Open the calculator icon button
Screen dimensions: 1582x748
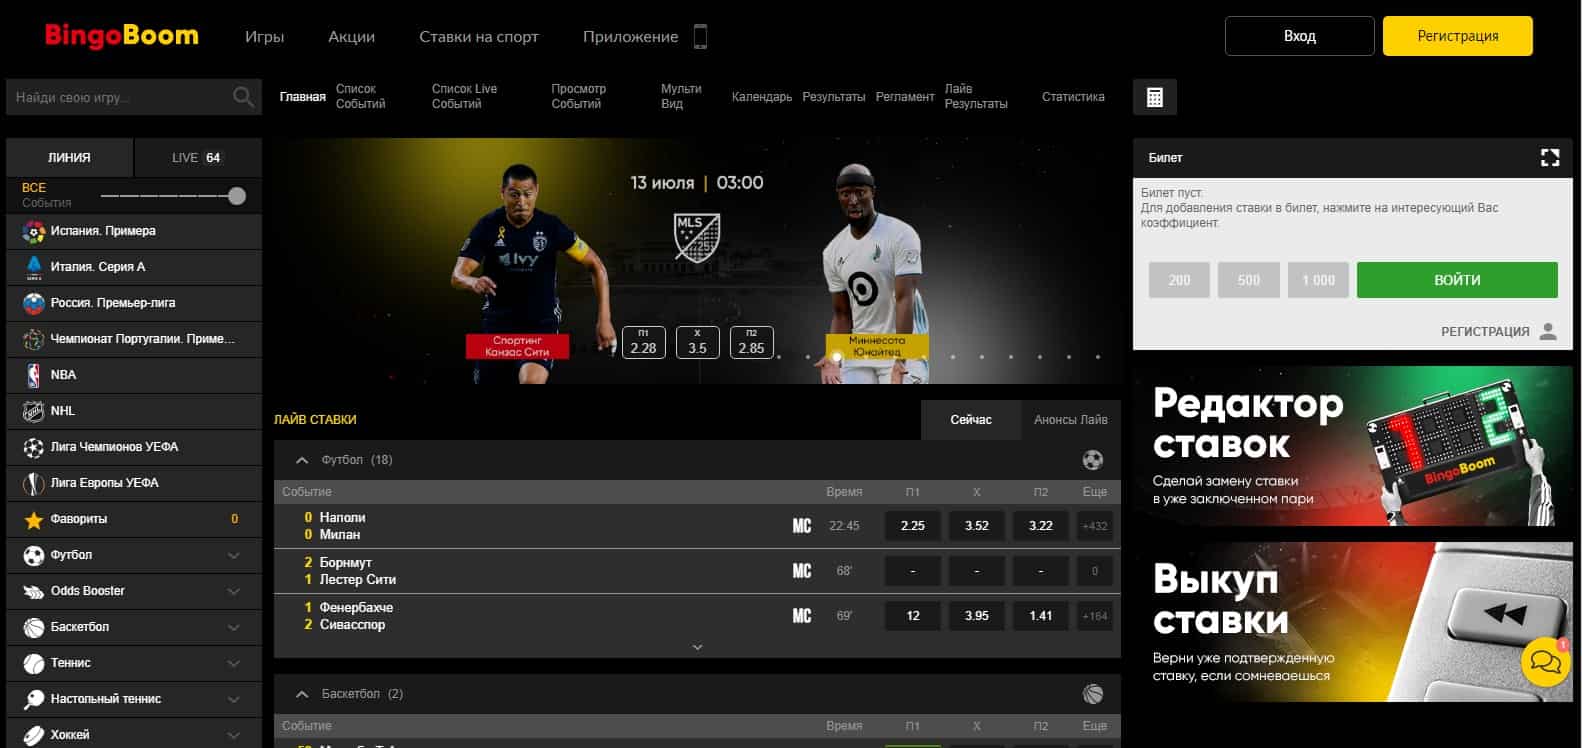[1155, 97]
